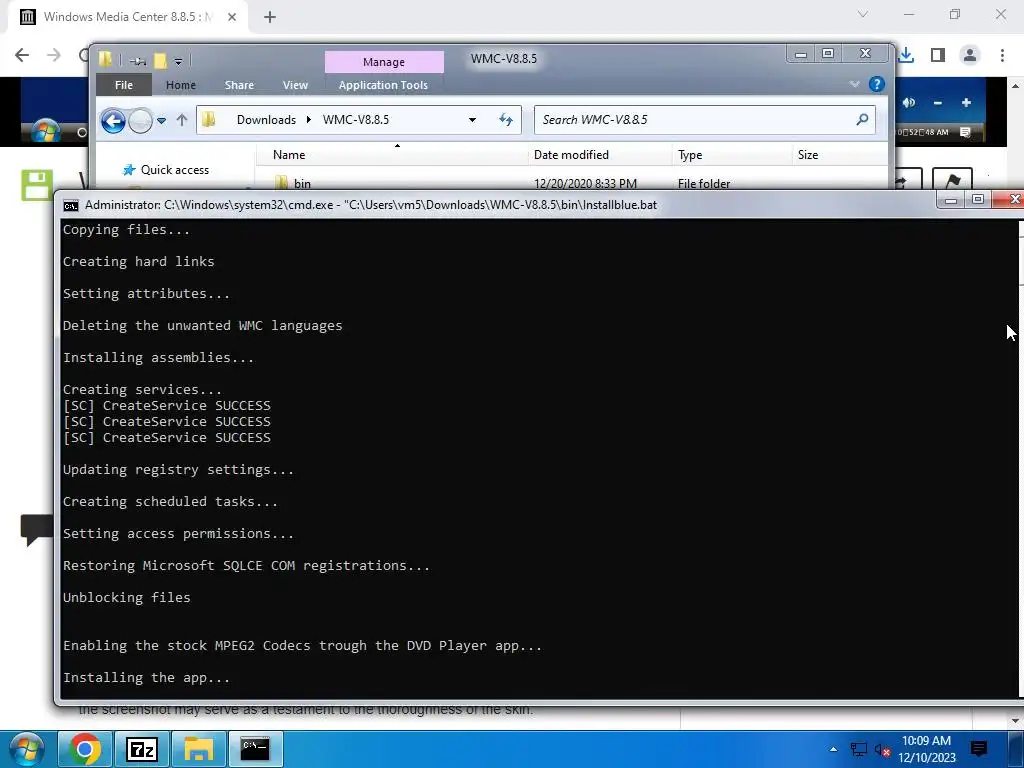This screenshot has width=1024, height=768.
Task: Go up one folder level in Explorer
Action: pos(182,120)
